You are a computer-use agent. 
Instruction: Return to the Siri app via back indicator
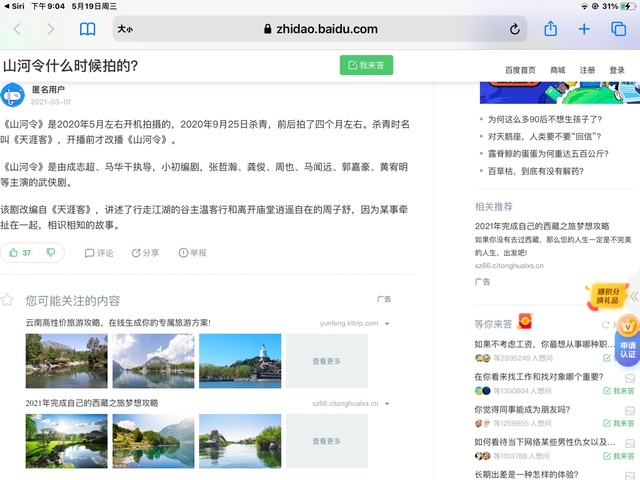coord(14,6)
